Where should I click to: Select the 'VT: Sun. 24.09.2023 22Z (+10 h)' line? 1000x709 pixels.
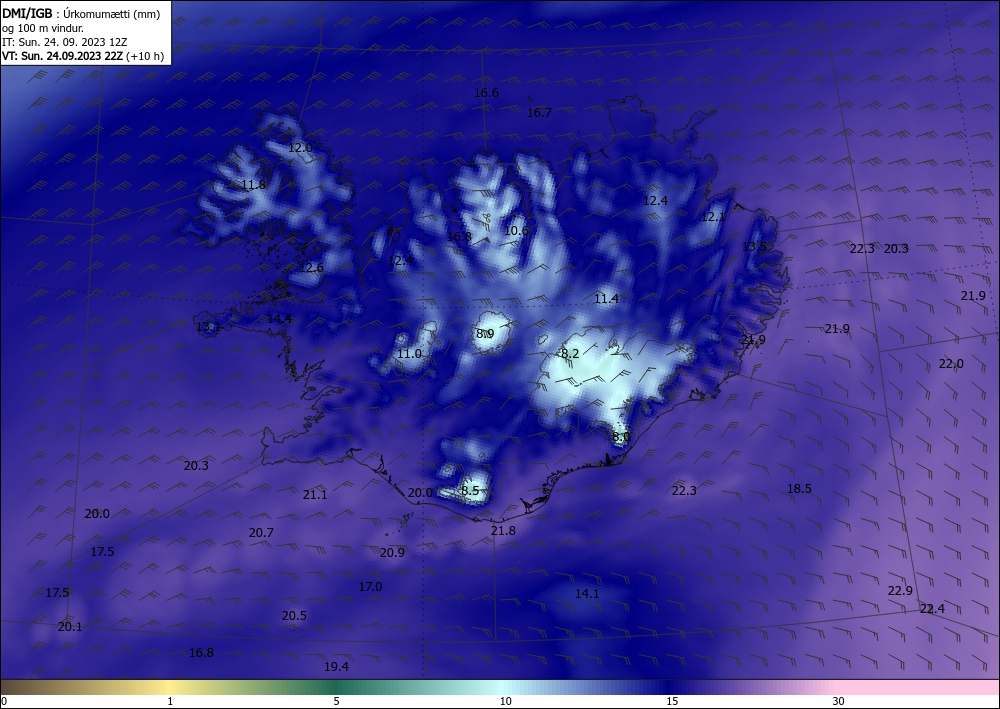click(x=83, y=56)
